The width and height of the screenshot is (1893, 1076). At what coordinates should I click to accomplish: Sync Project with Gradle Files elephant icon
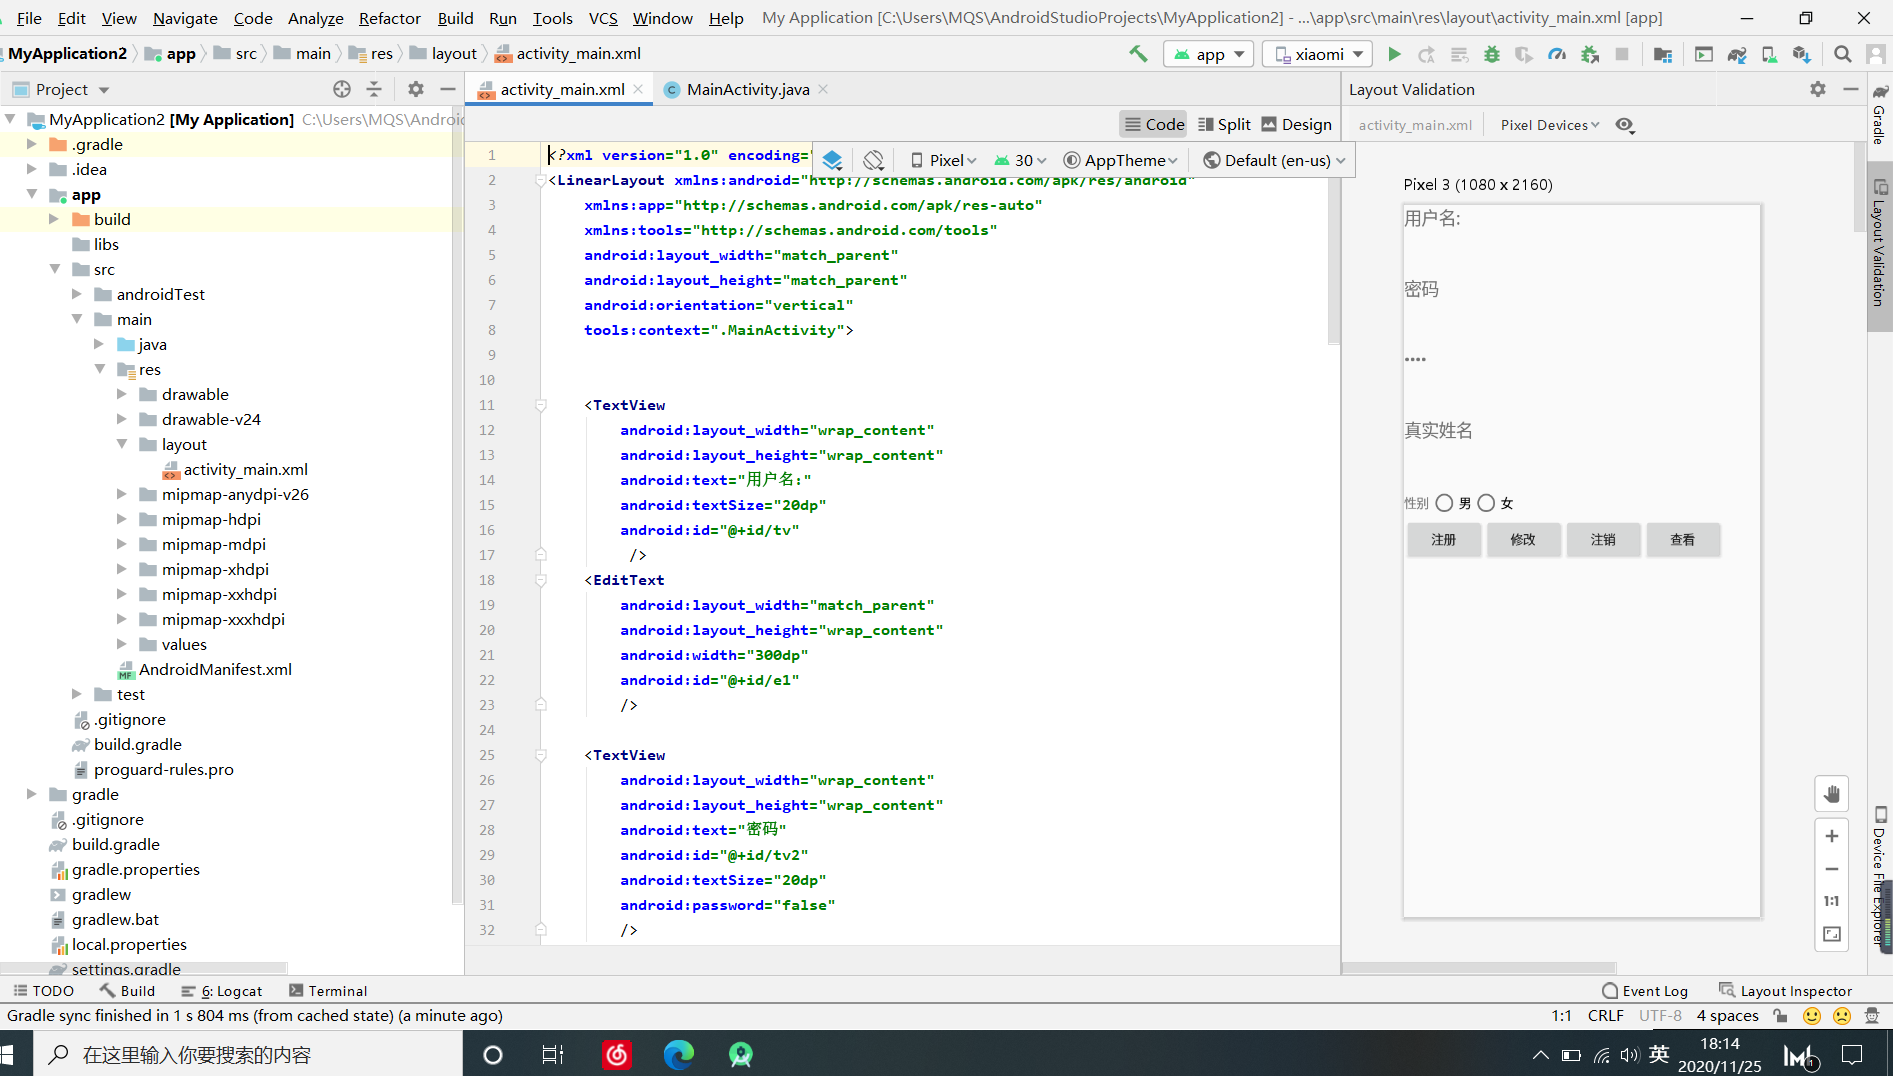1737,54
